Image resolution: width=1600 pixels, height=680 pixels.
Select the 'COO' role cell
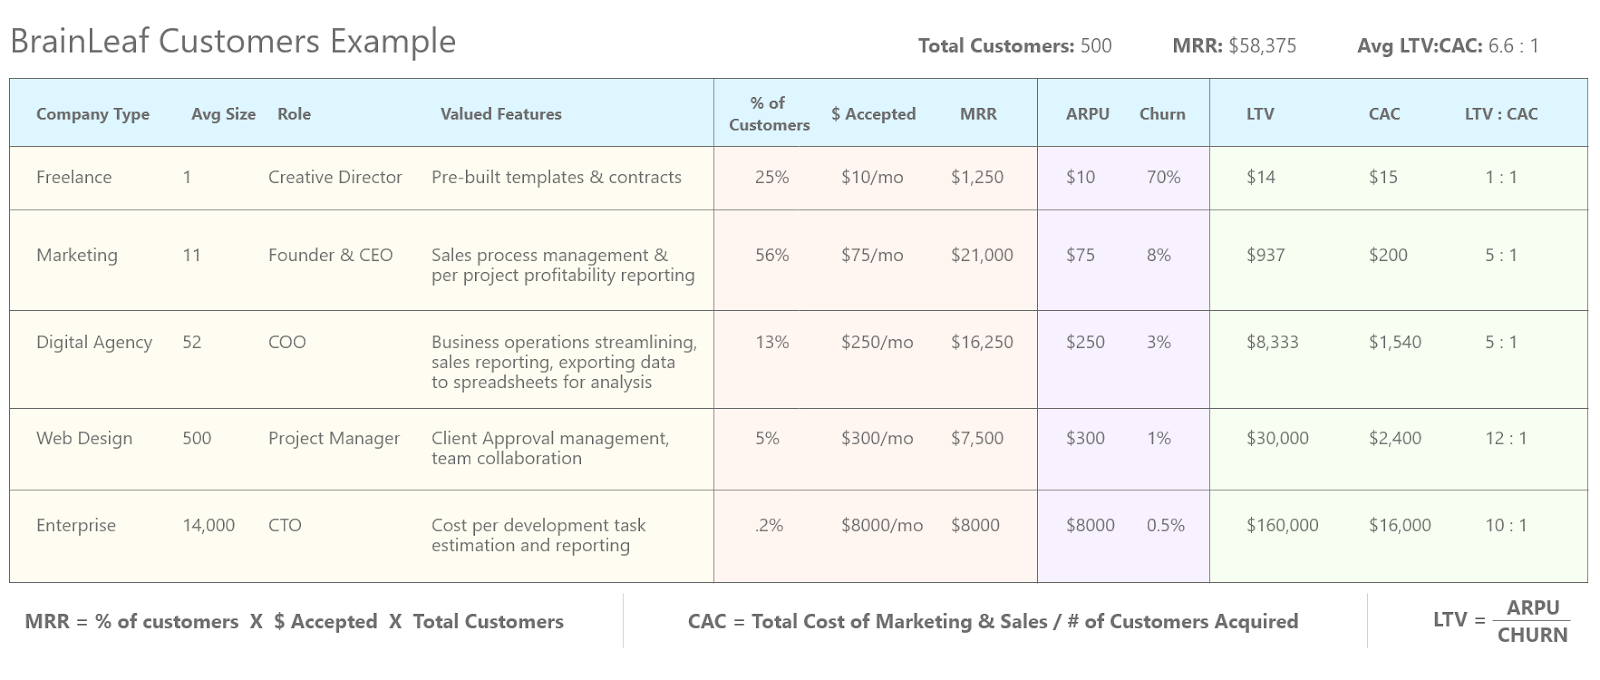(x=287, y=342)
